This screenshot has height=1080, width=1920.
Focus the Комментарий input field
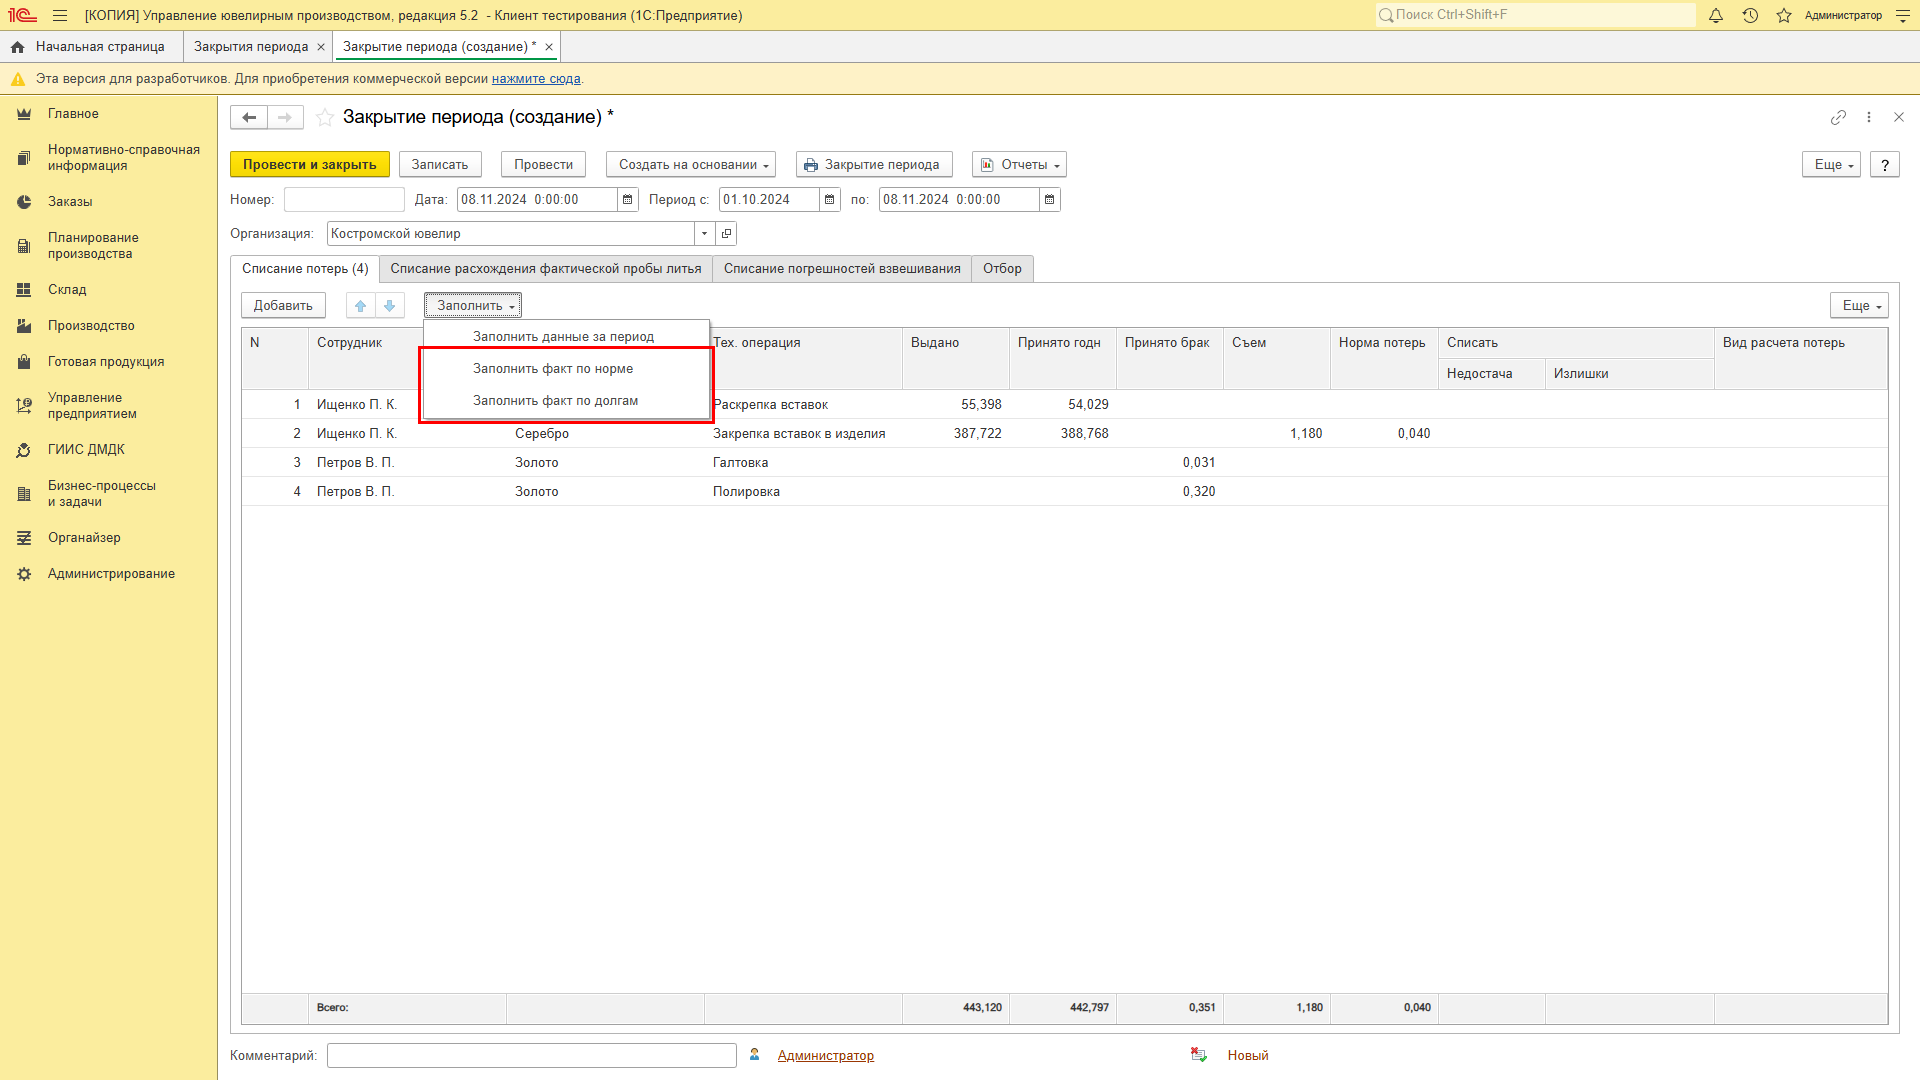(x=532, y=1056)
